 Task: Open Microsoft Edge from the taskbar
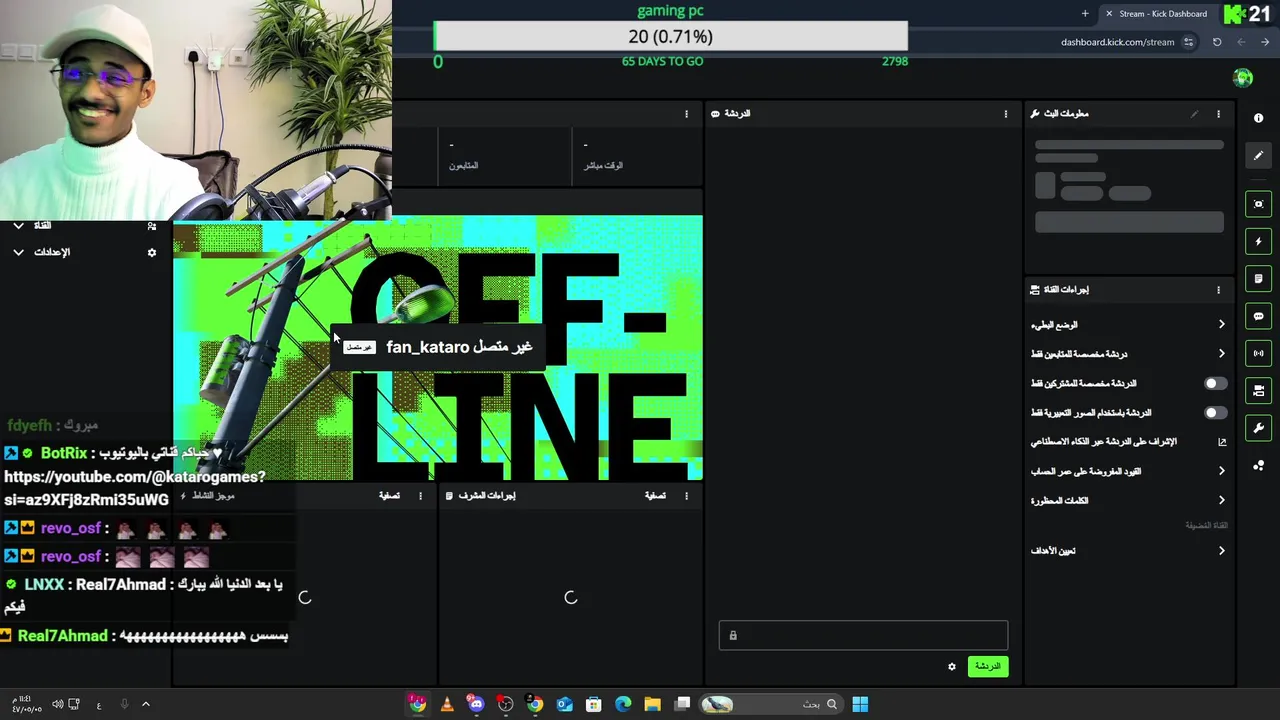(x=623, y=704)
